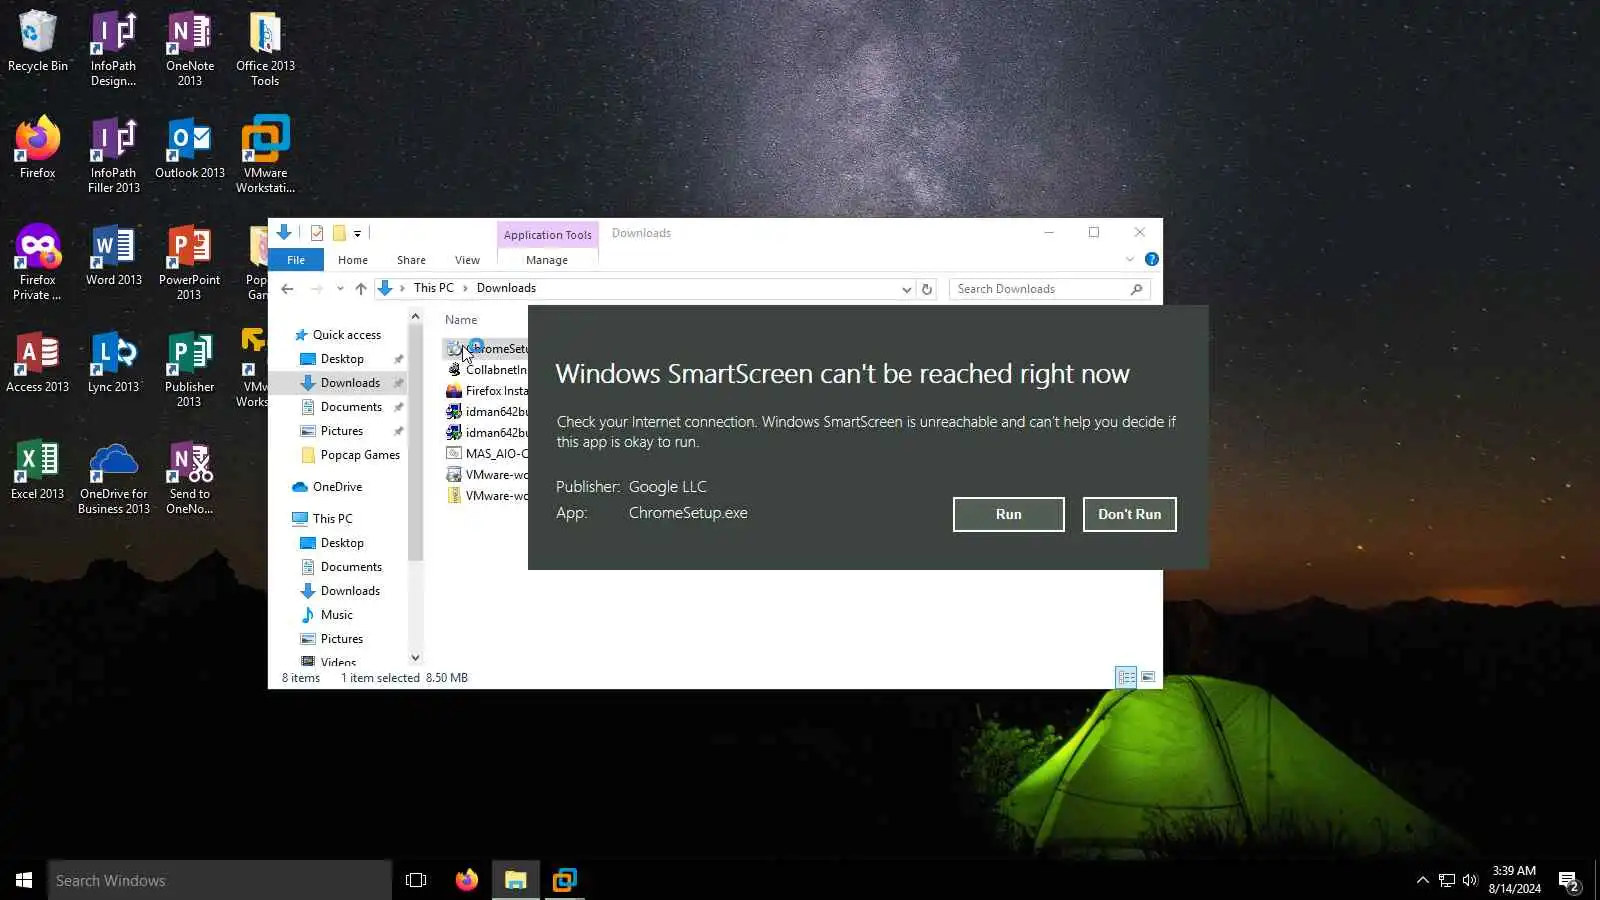Image resolution: width=1600 pixels, height=900 pixels.
Task: Select the Firefox Installer file
Action: click(487, 391)
